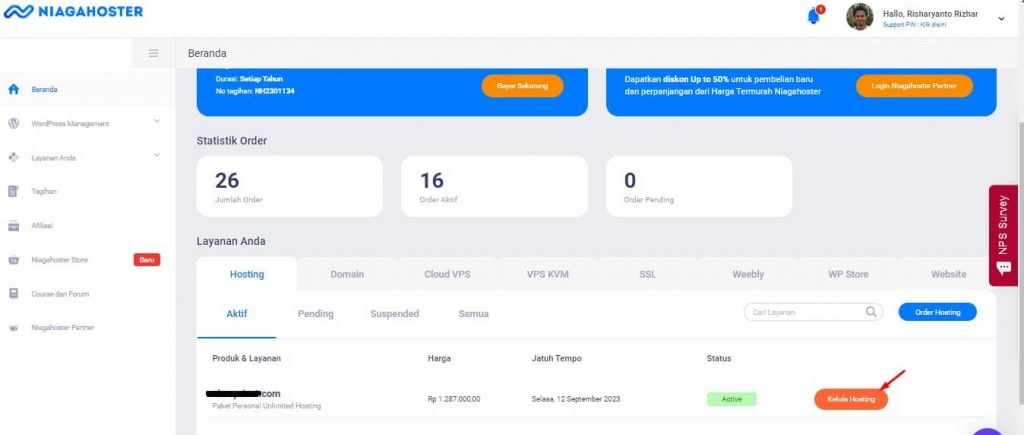Click the Beranda home icon in sidebar

pos(13,89)
